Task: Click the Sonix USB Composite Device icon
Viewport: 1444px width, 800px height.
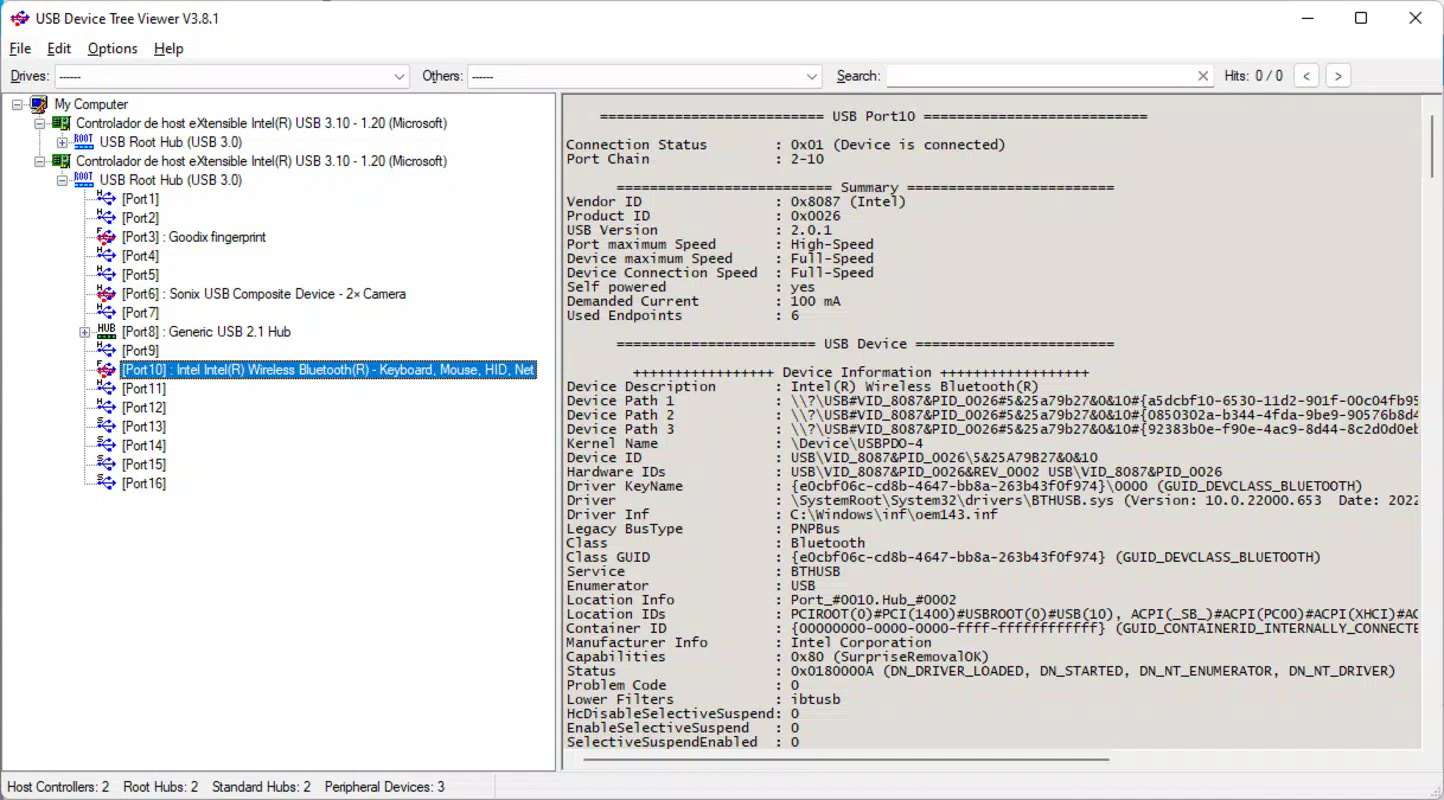Action: click(x=106, y=294)
